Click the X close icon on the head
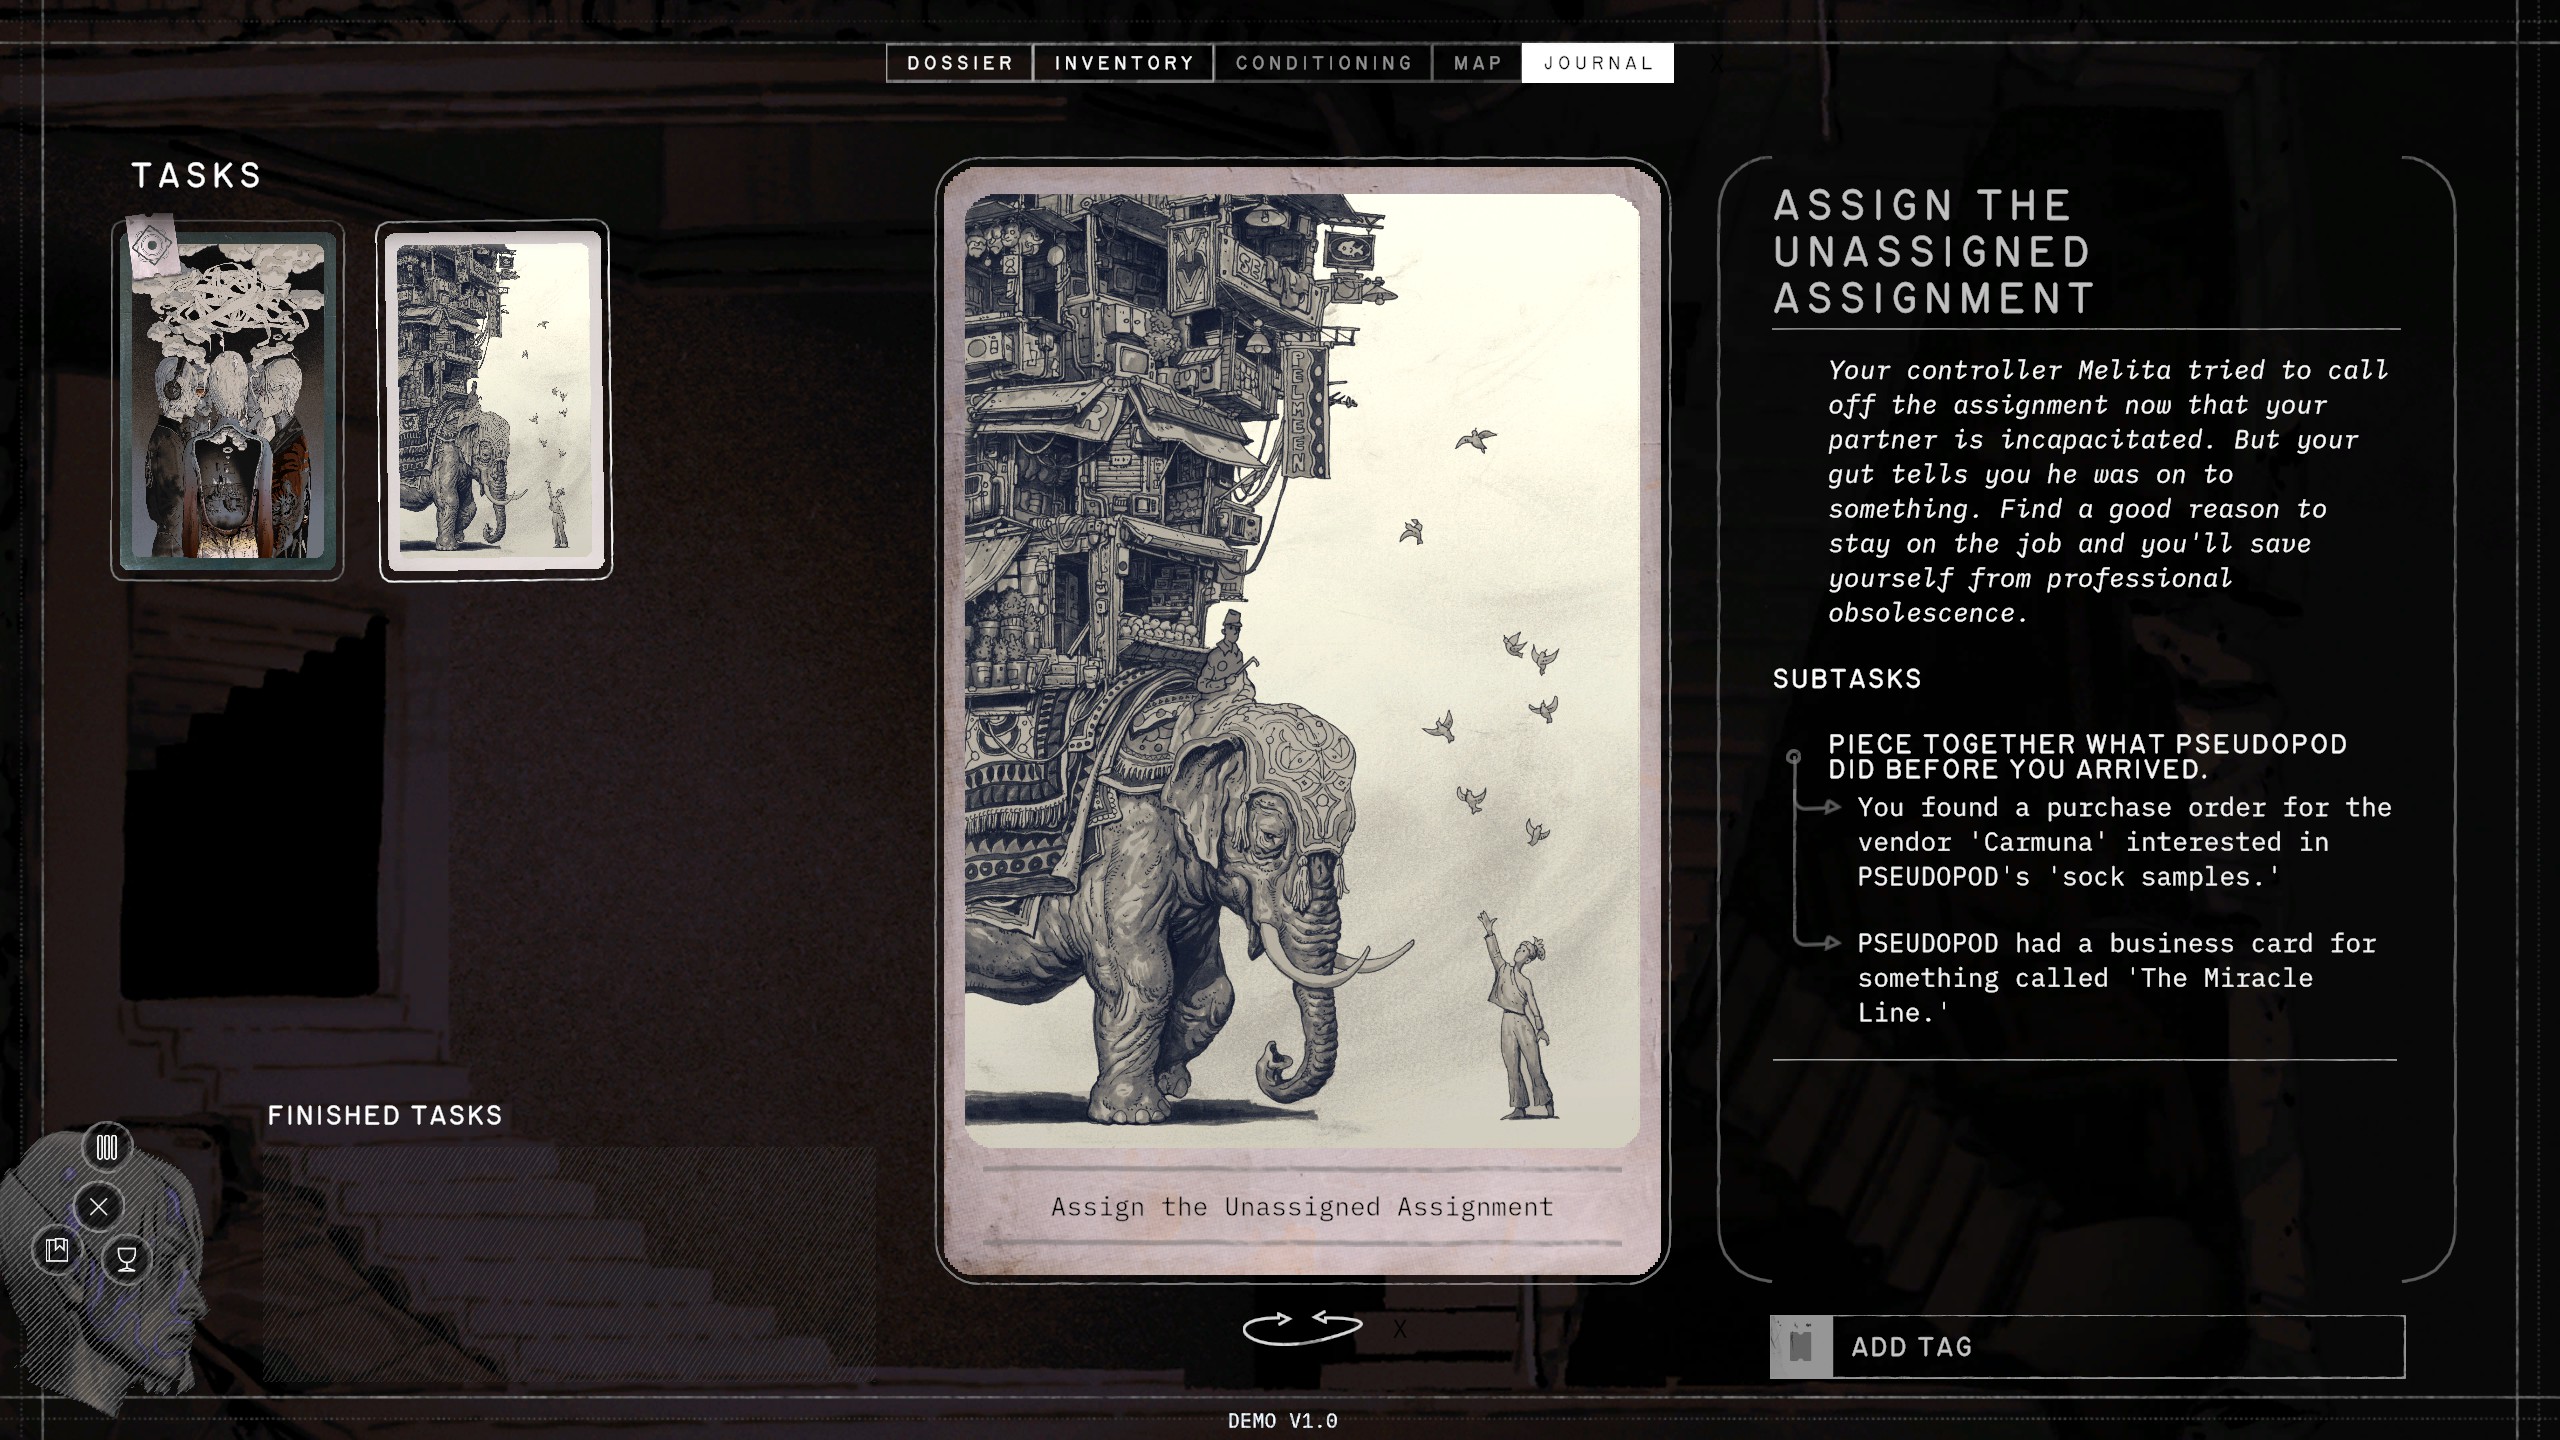This screenshot has height=1440, width=2560. coord(98,1207)
